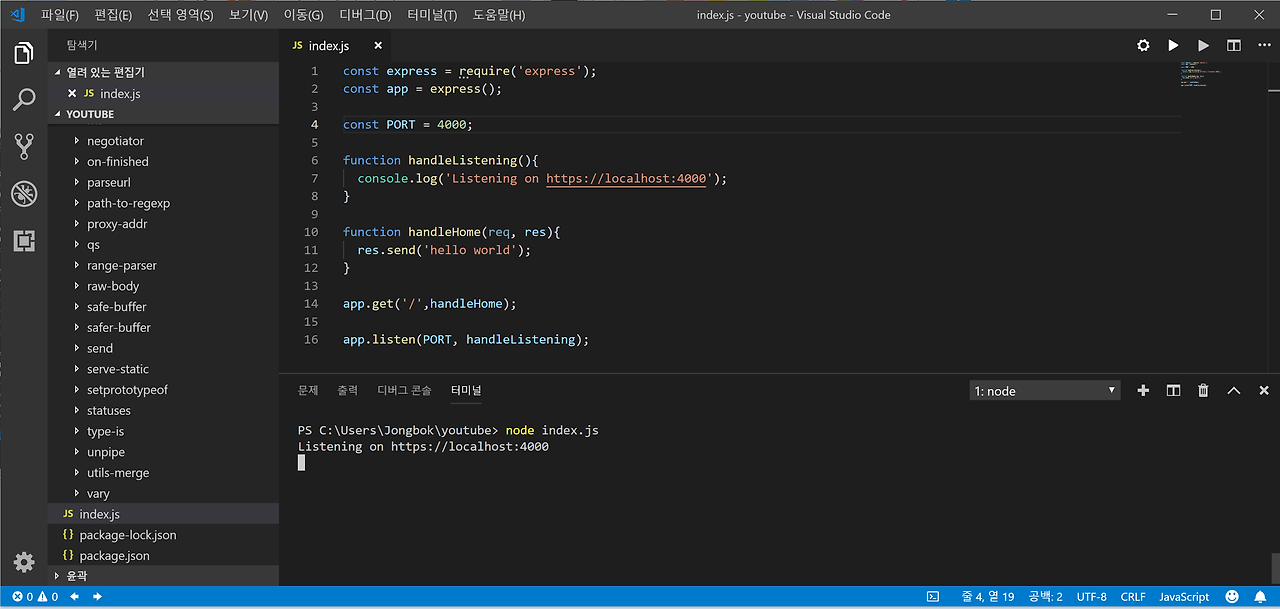Open the Extensions view icon
1280x609 pixels.
coord(24,241)
